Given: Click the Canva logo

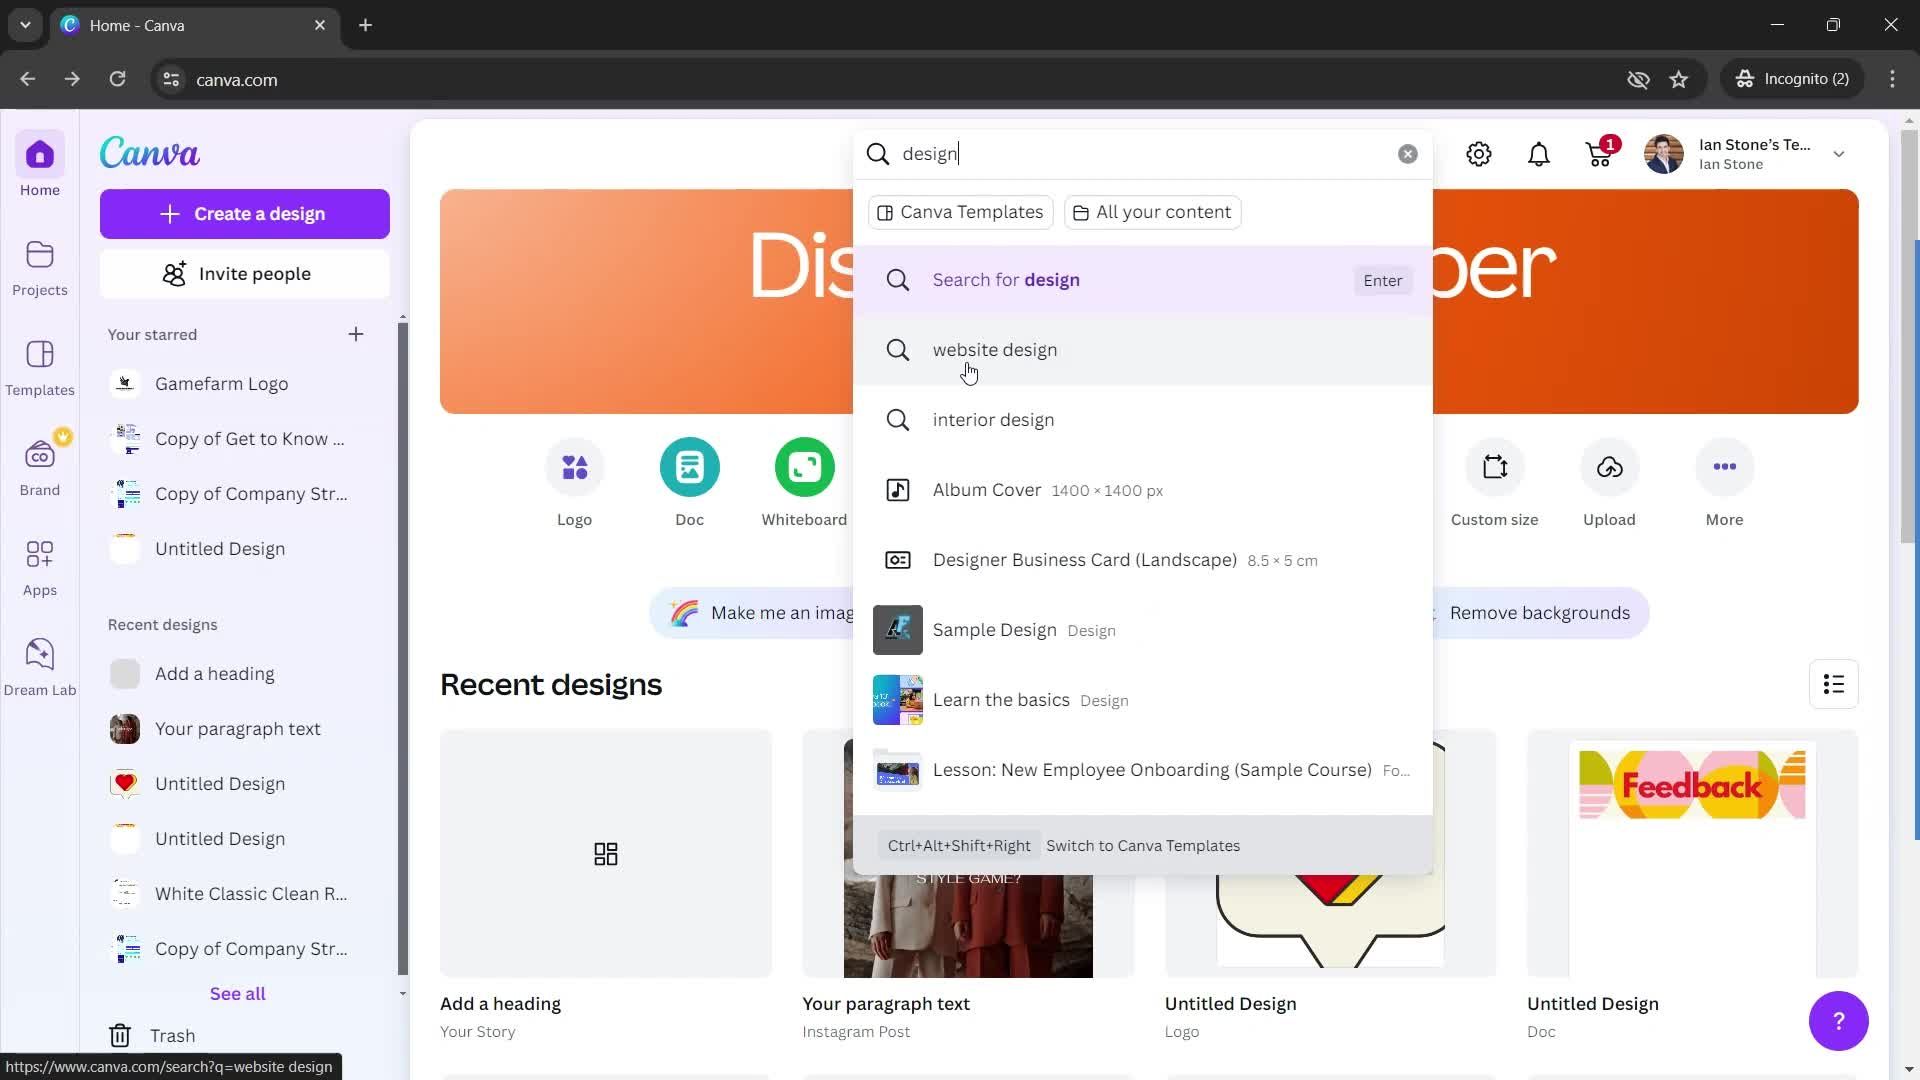Looking at the screenshot, I should pos(150,153).
